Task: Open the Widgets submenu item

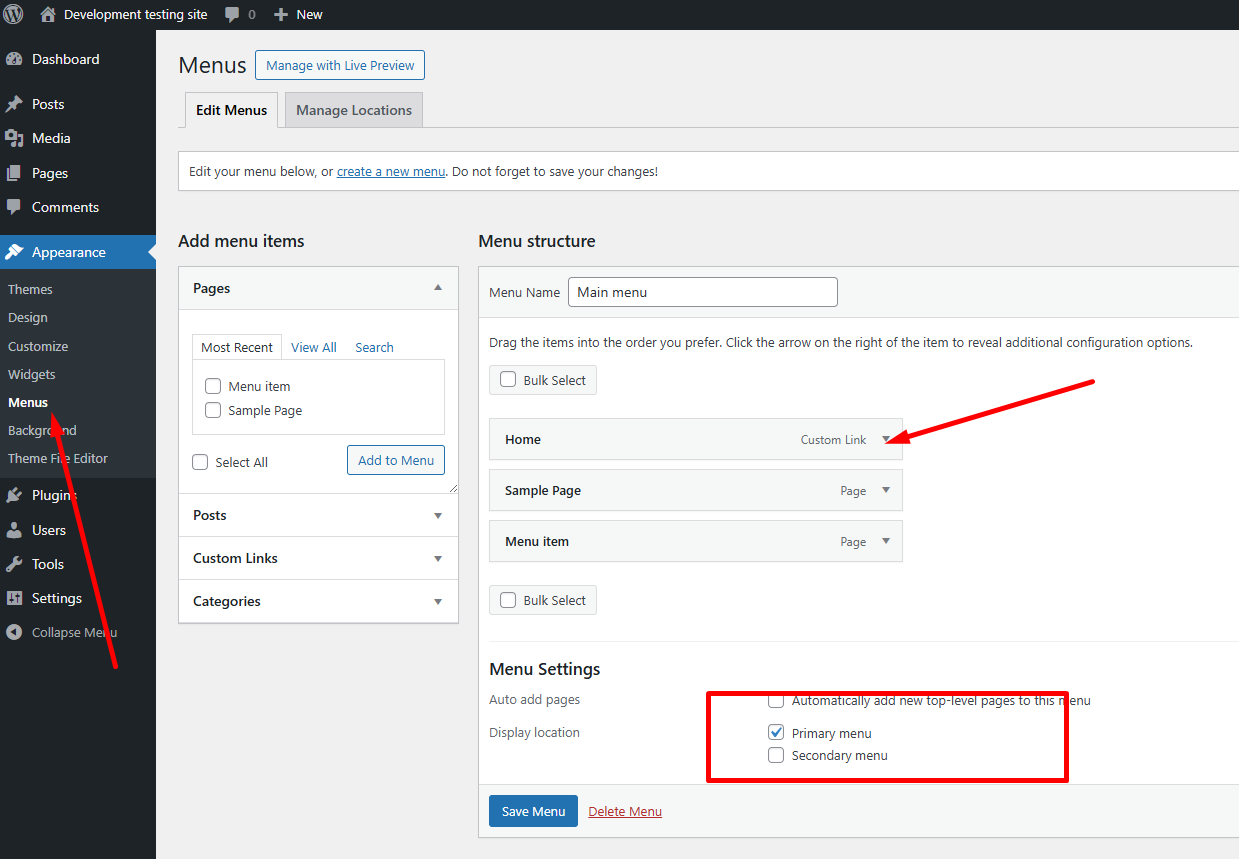Action: point(32,374)
